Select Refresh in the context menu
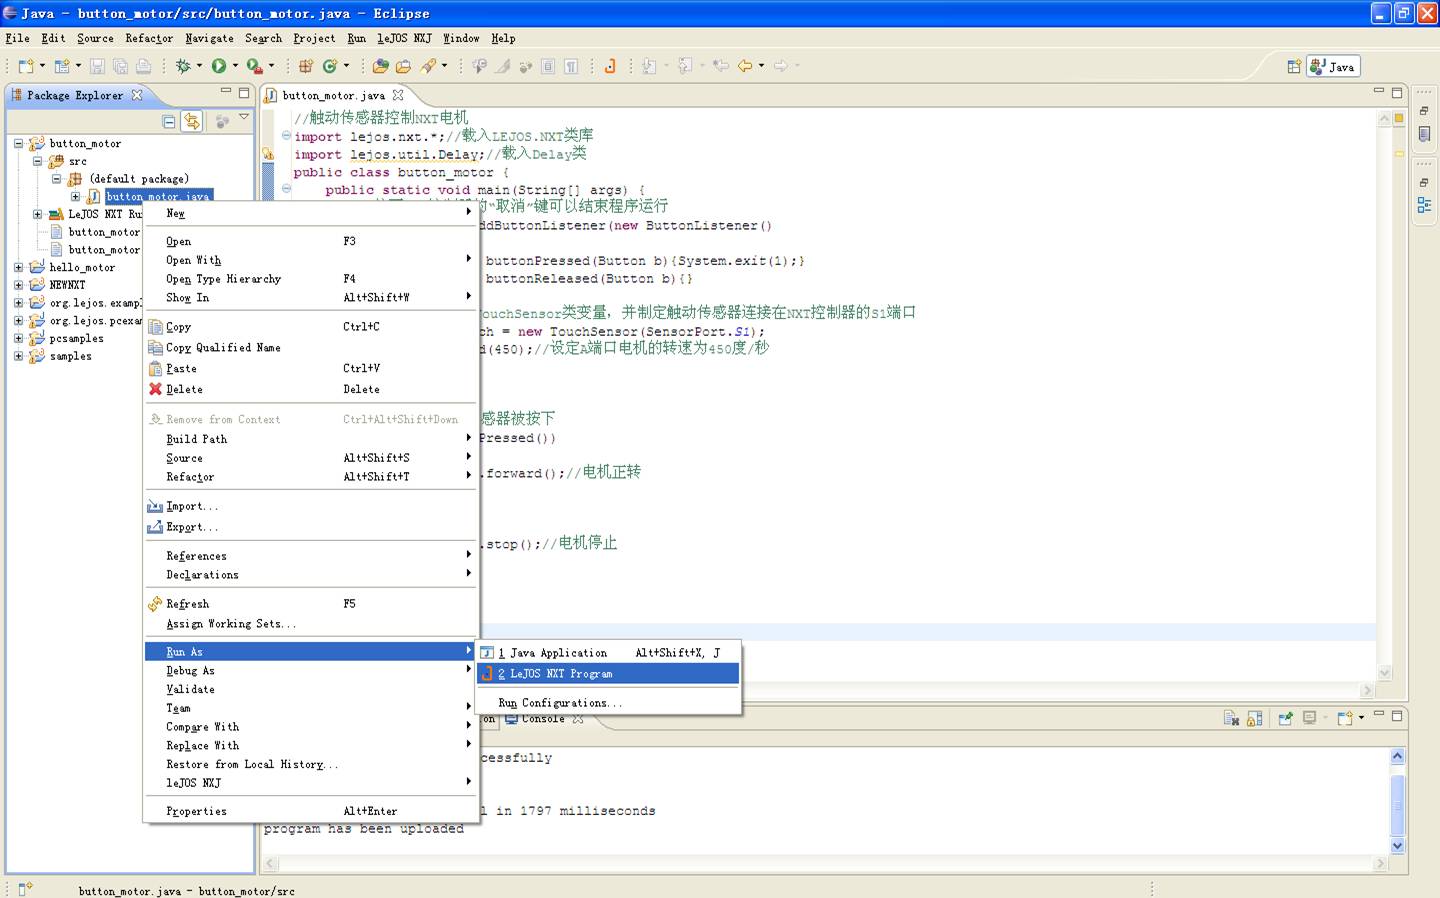The image size is (1440, 898). click(x=188, y=604)
